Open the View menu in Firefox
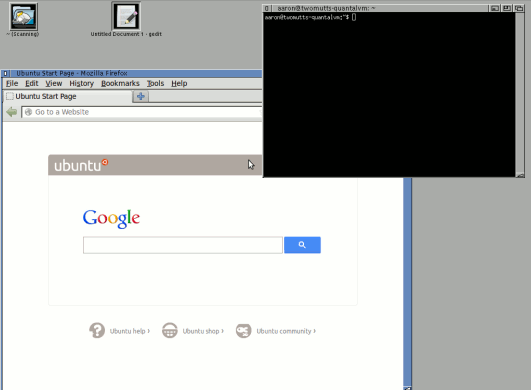Screen dimensions: 531x390 click(54, 83)
